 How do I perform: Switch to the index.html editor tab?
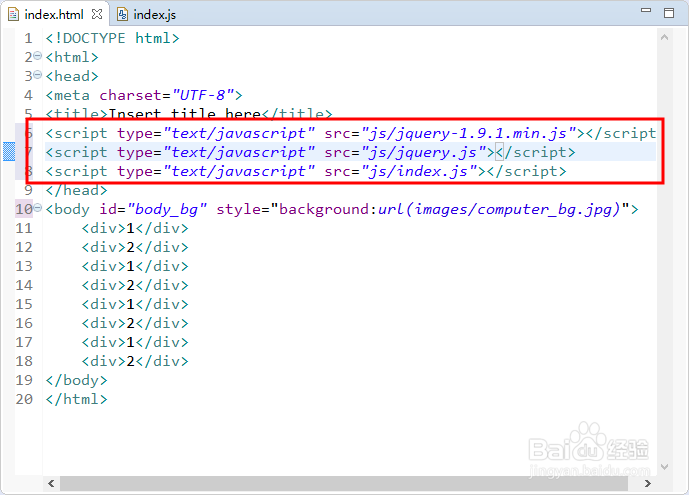tap(54, 14)
